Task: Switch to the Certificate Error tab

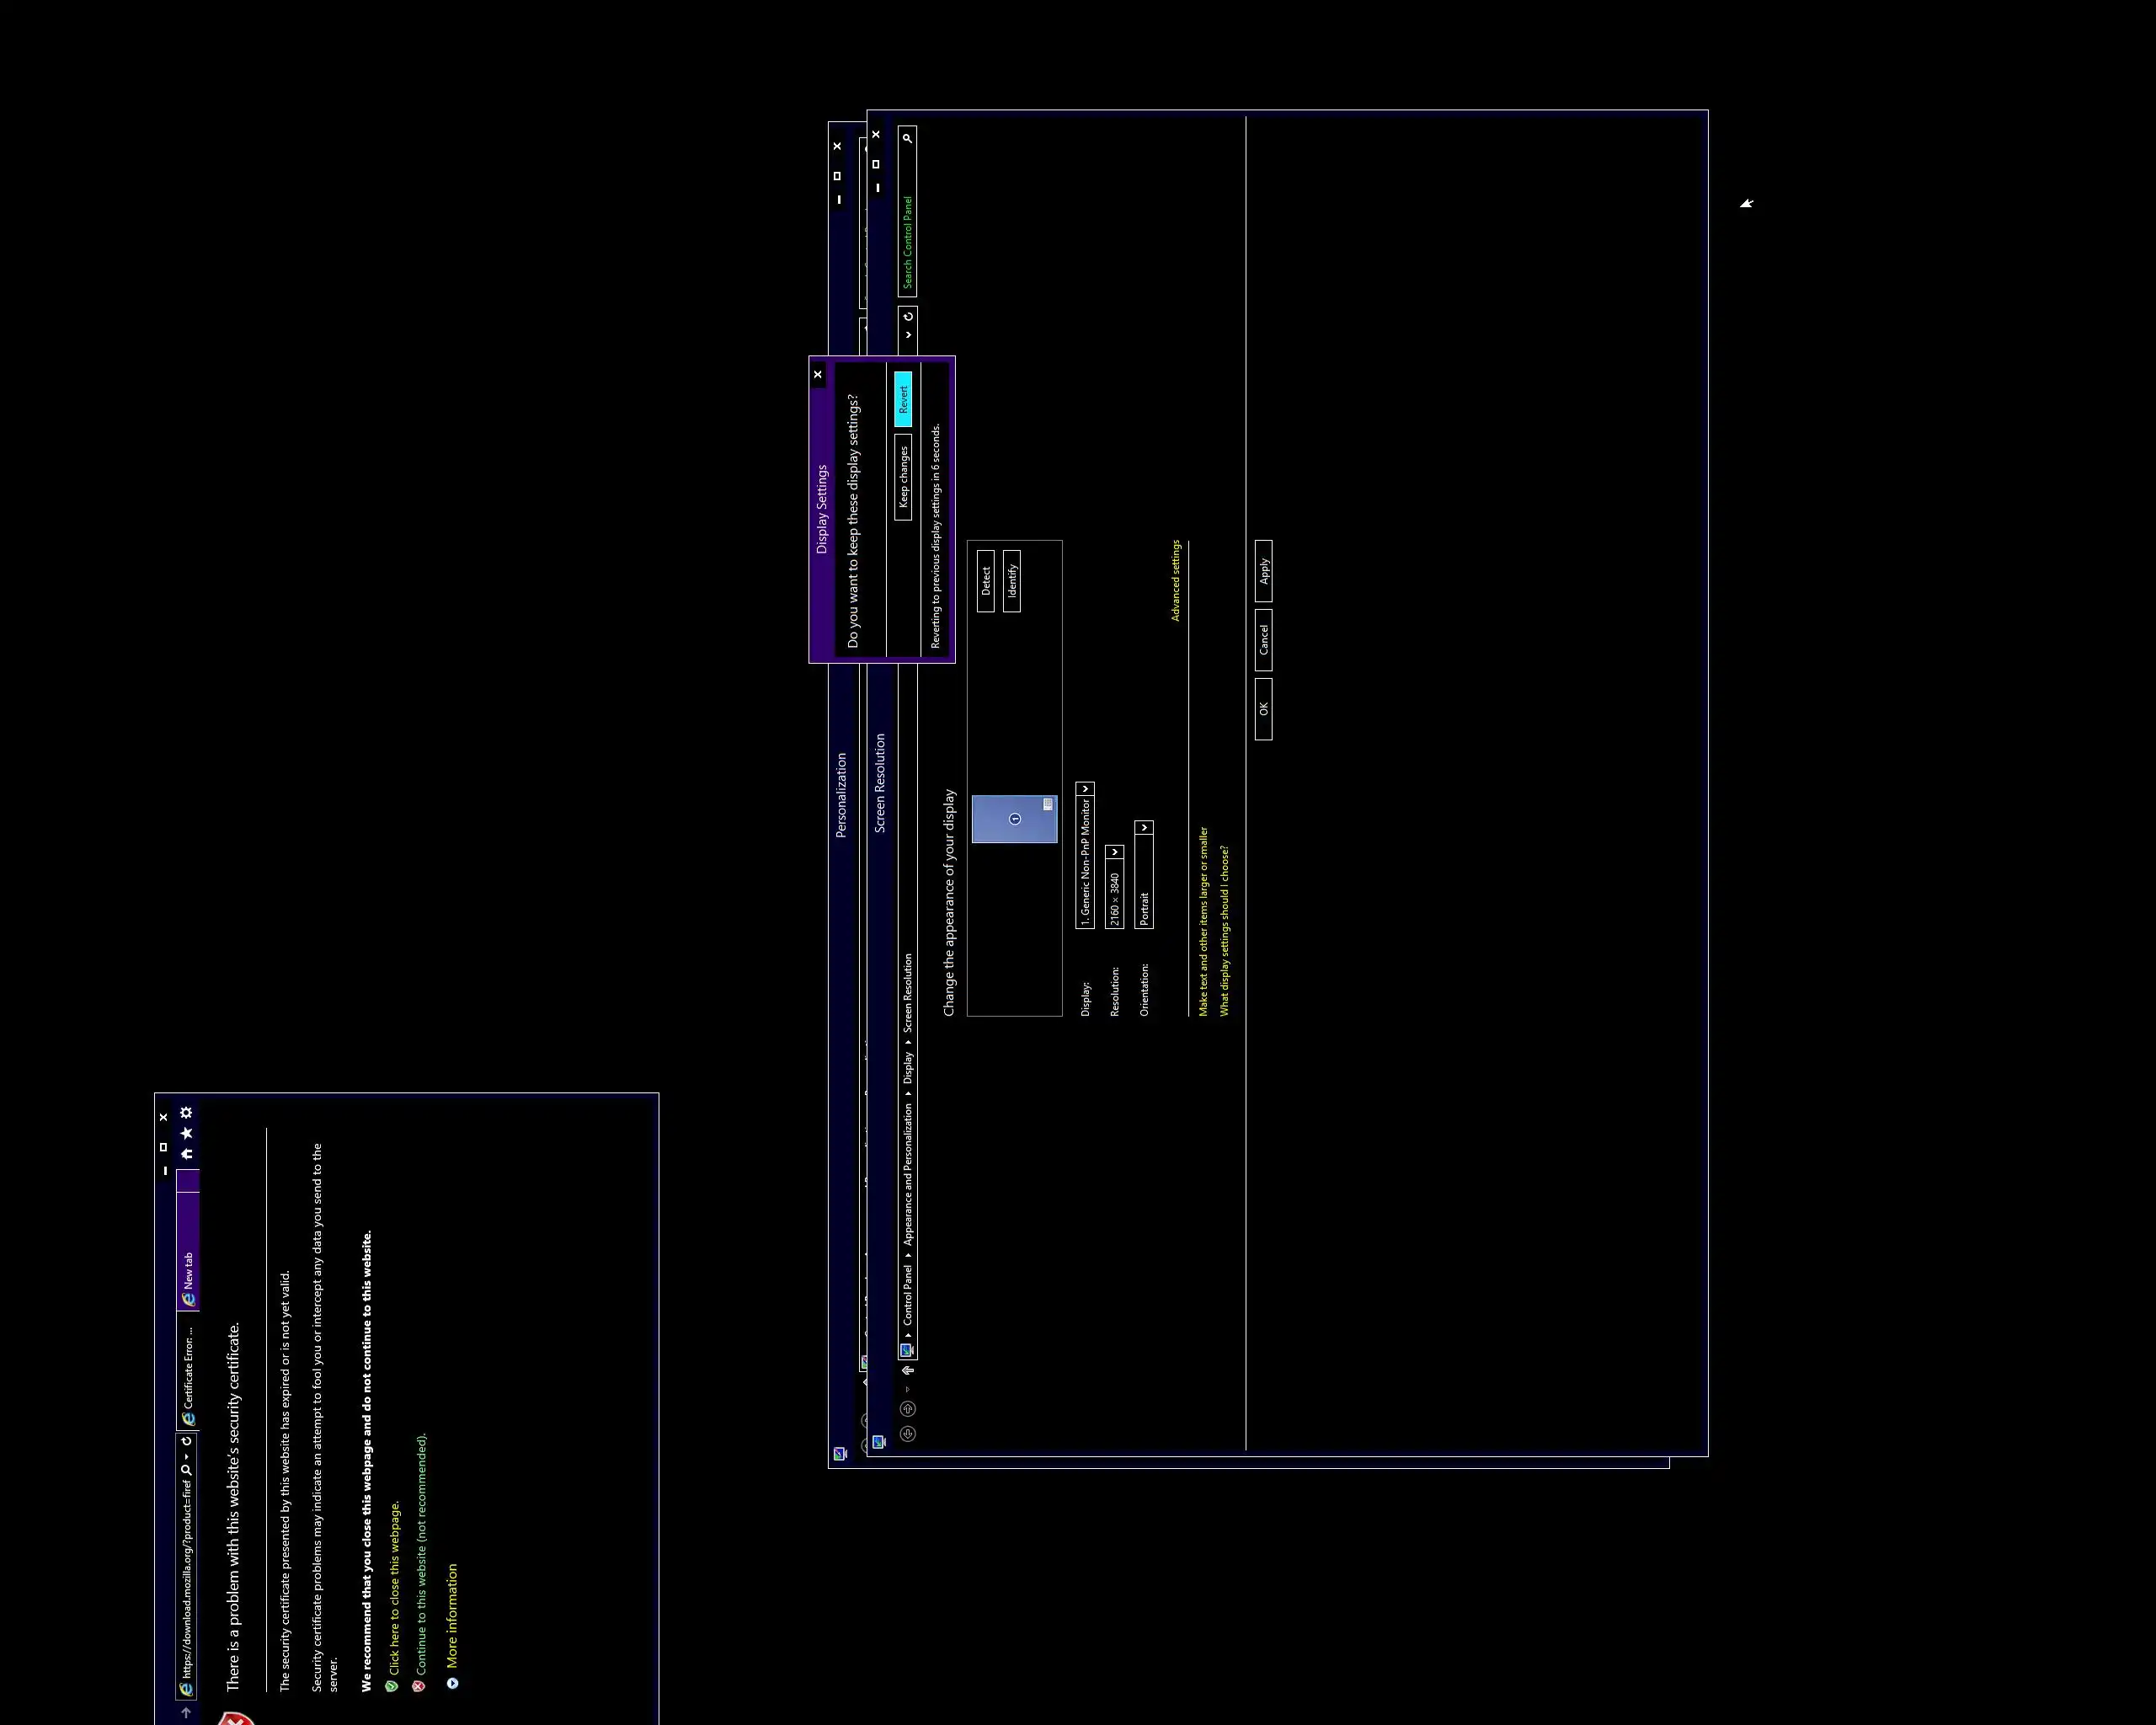Action: 188,1372
